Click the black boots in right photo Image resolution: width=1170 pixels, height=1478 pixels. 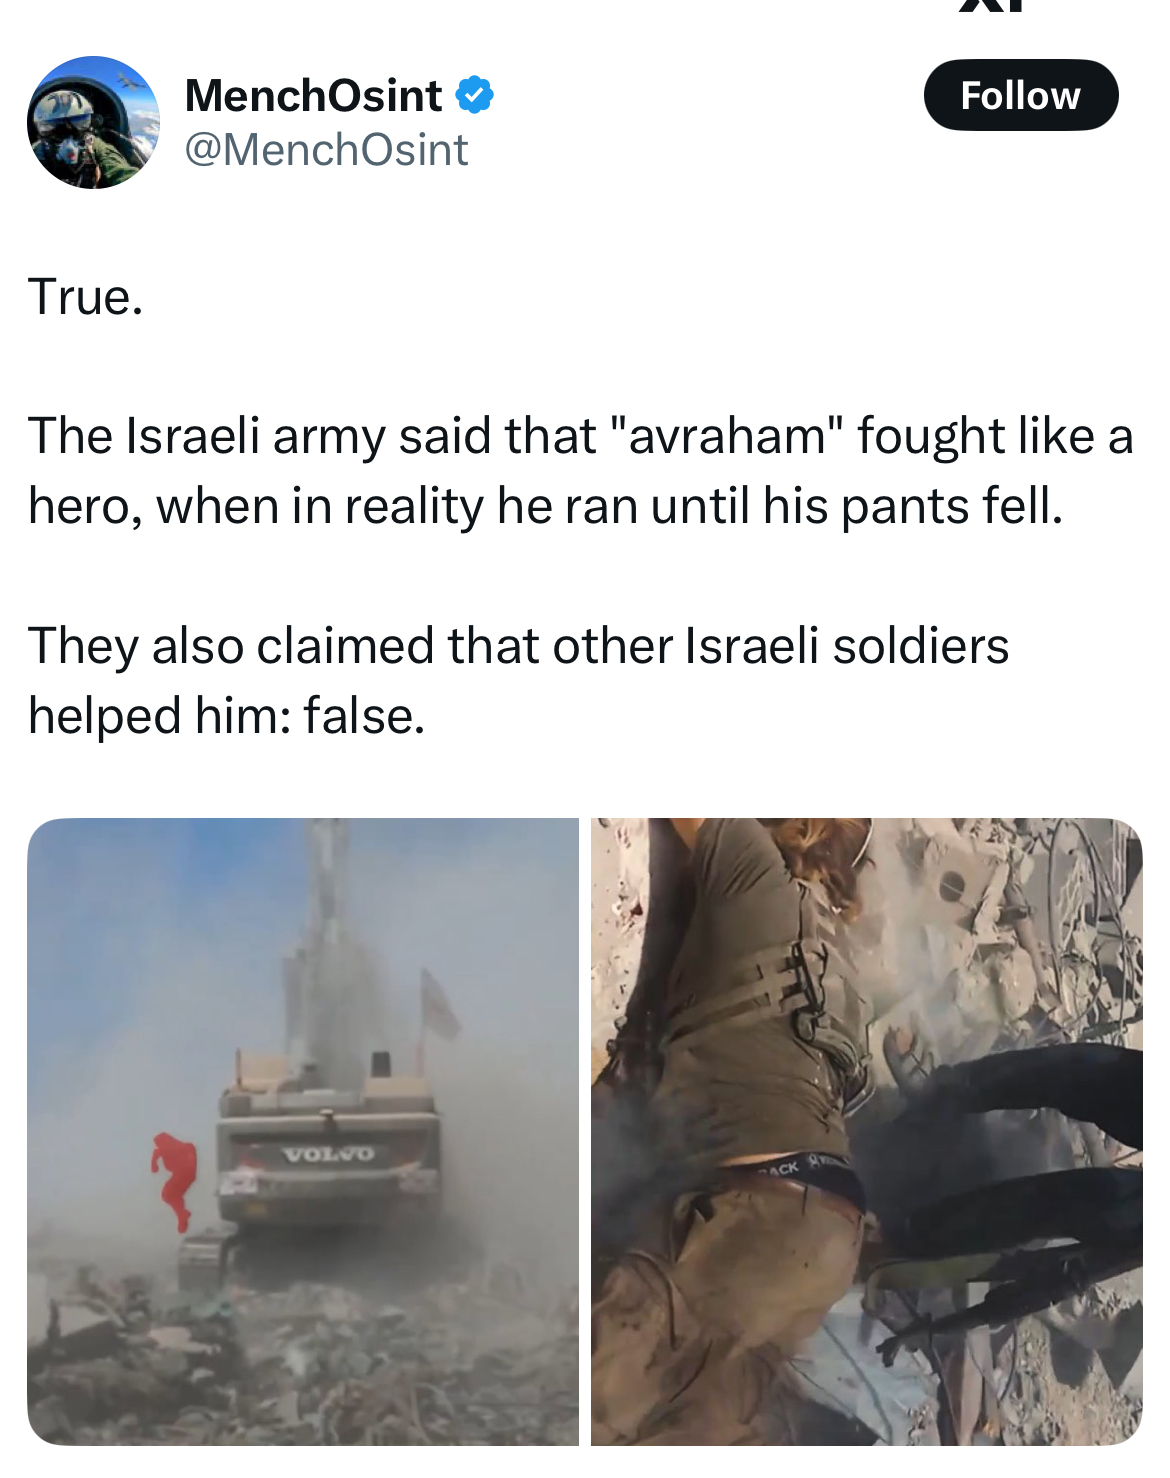coord(1000,1150)
